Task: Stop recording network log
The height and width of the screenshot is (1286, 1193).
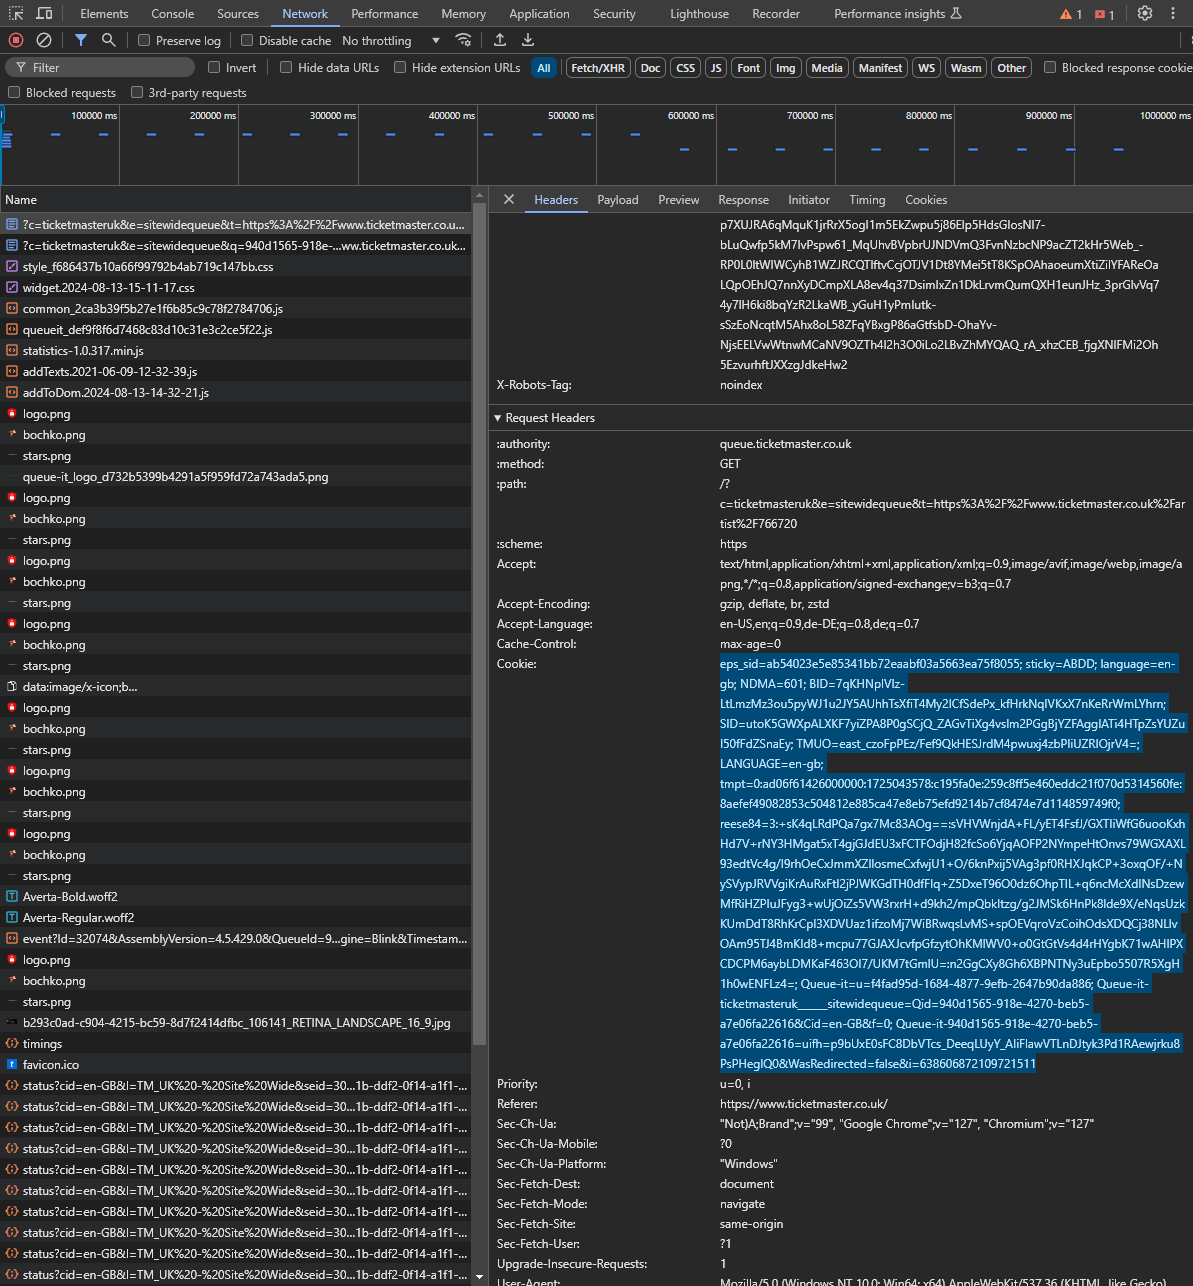Action: point(16,40)
